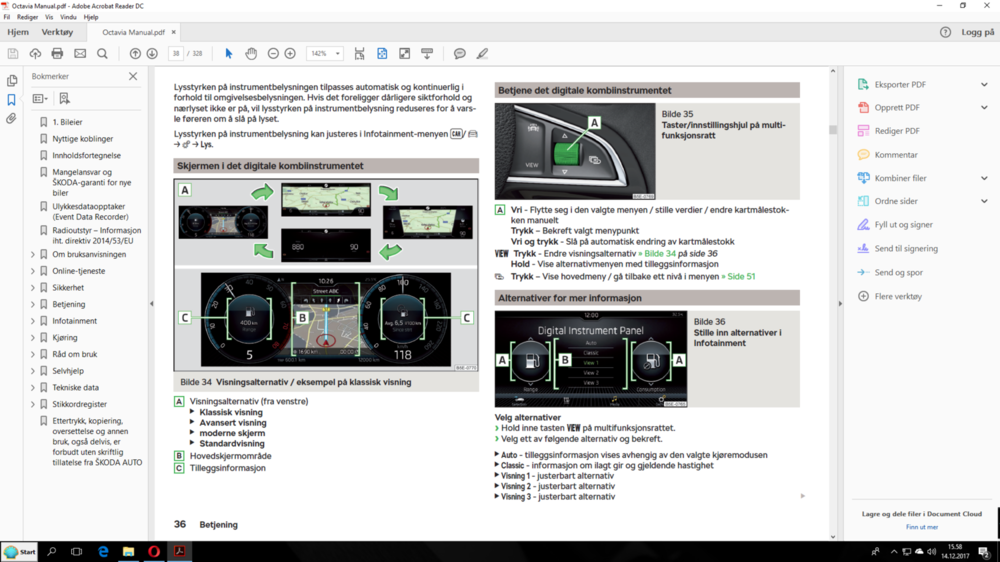Click the page number input field

pyautogui.click(x=176, y=54)
